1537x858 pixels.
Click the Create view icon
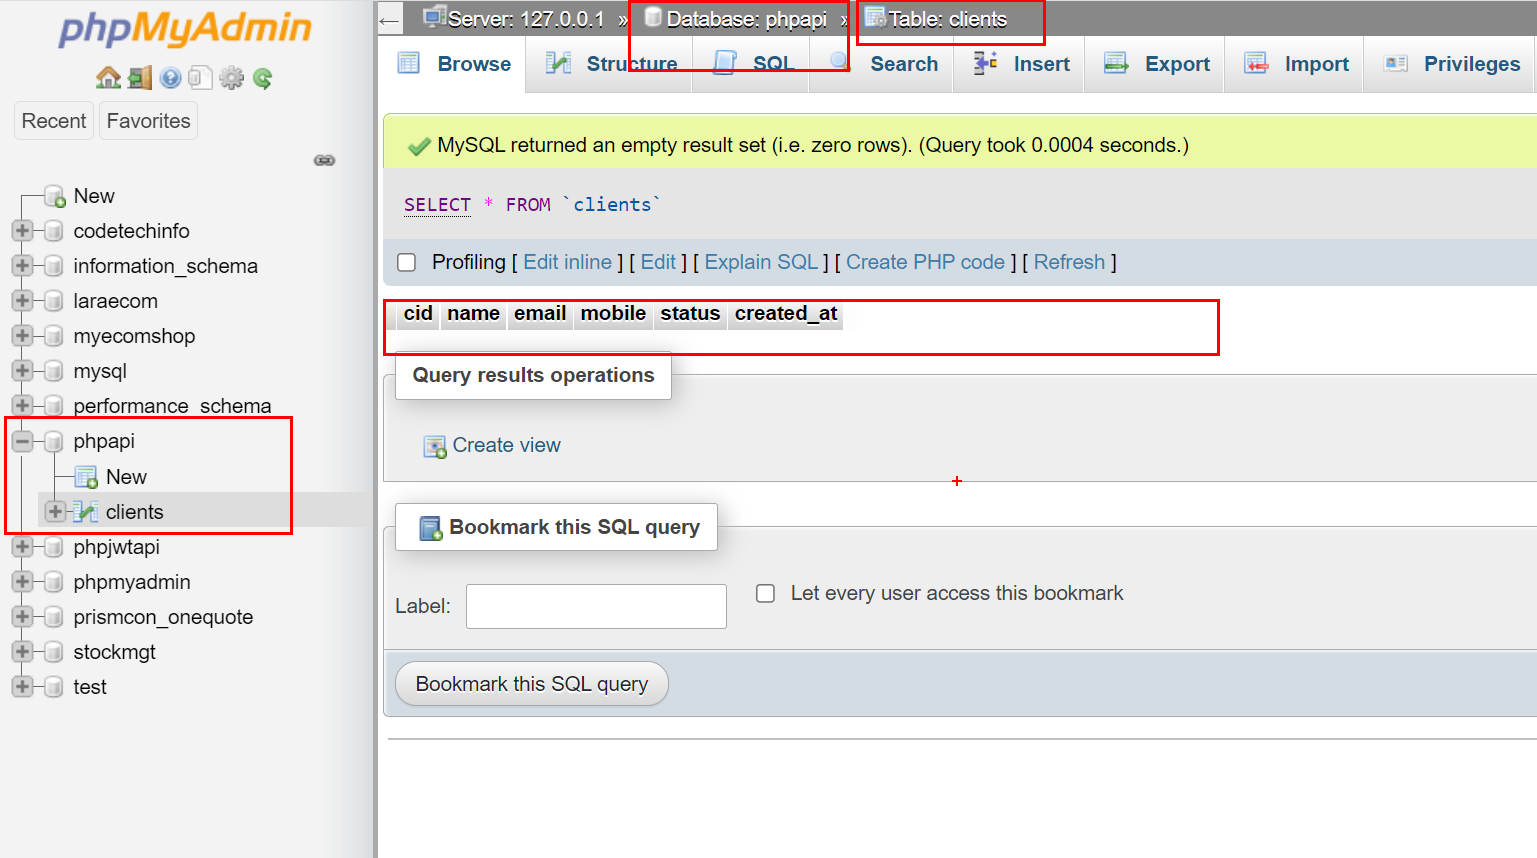435,446
